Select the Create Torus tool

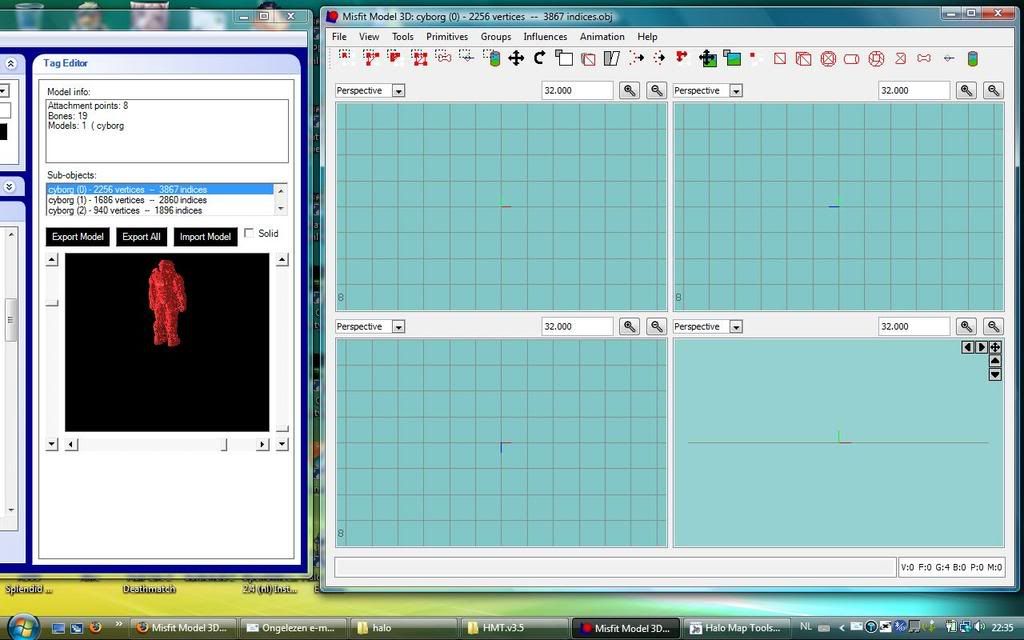876,58
